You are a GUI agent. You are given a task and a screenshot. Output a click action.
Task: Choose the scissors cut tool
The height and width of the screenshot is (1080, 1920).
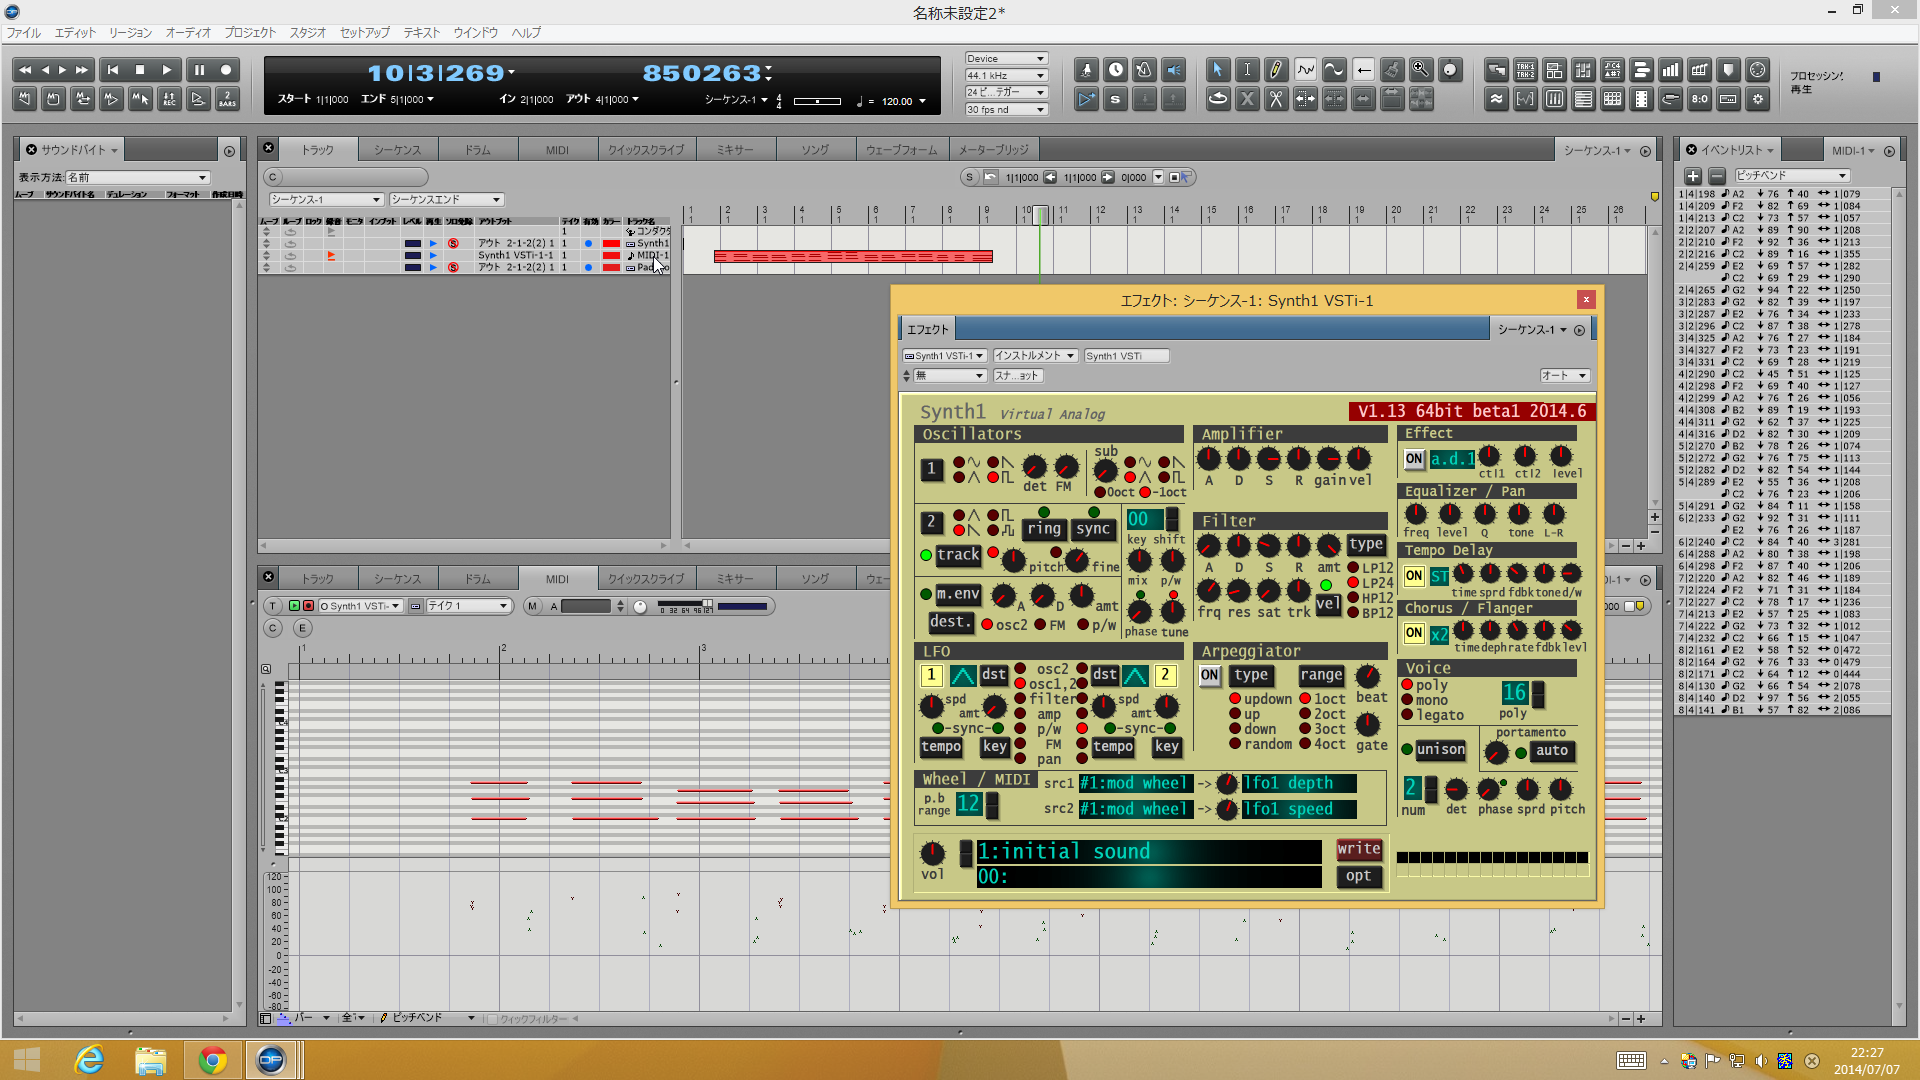coord(1276,99)
